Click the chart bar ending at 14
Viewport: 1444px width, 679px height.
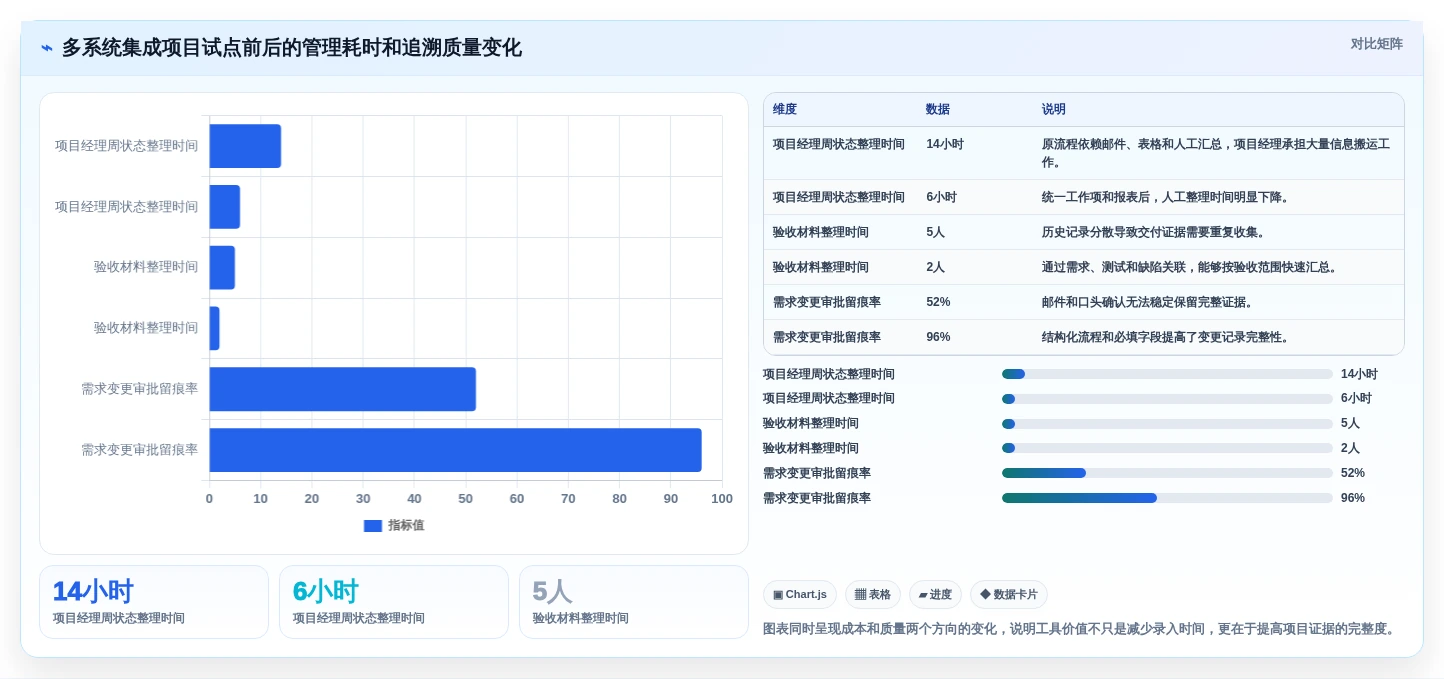(x=245, y=146)
